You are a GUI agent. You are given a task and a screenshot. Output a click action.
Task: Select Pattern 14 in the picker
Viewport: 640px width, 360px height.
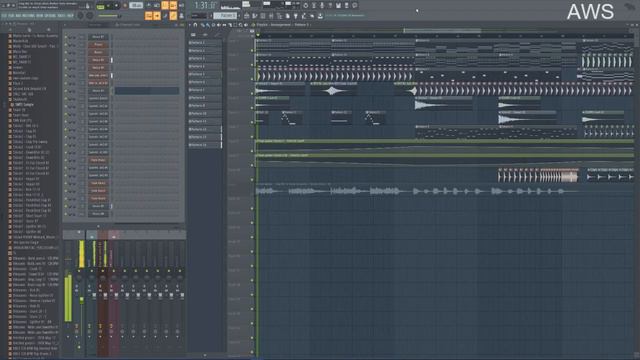pos(204,145)
